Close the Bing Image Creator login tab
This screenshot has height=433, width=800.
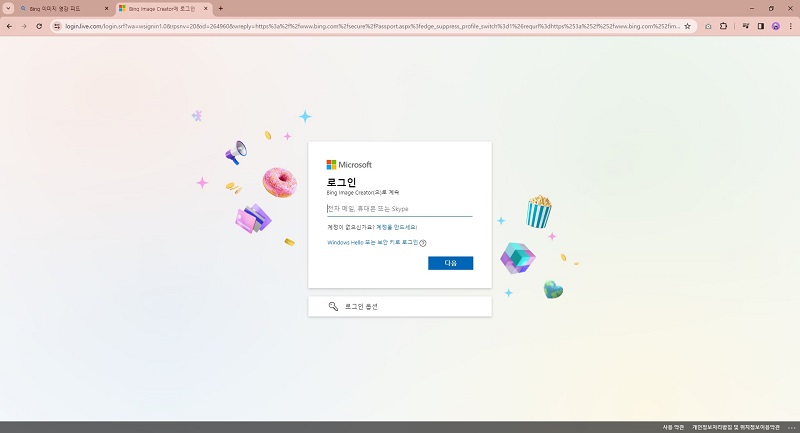(206, 9)
